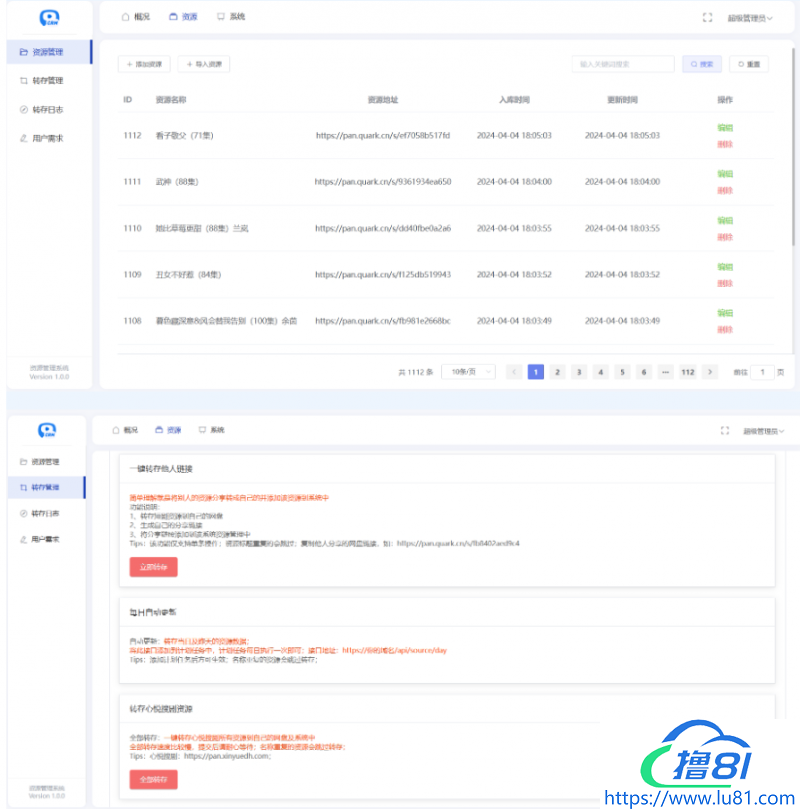
Task: Click 删除 for resource ID 1108
Action: pyautogui.click(x=725, y=330)
